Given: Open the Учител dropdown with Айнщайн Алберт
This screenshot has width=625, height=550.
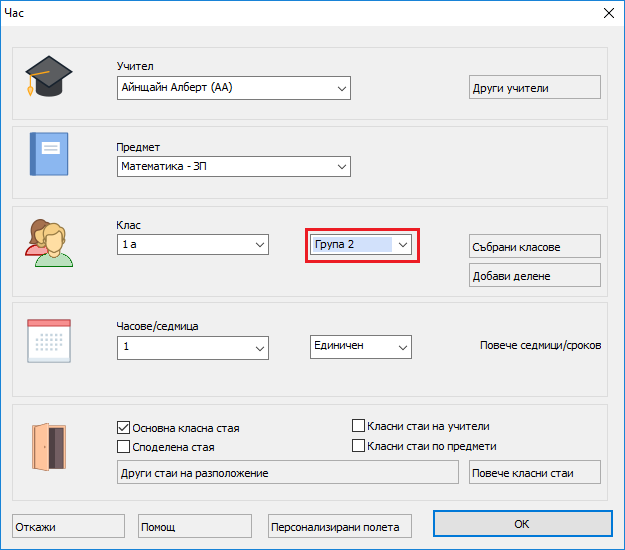Looking at the screenshot, I should (233, 88).
